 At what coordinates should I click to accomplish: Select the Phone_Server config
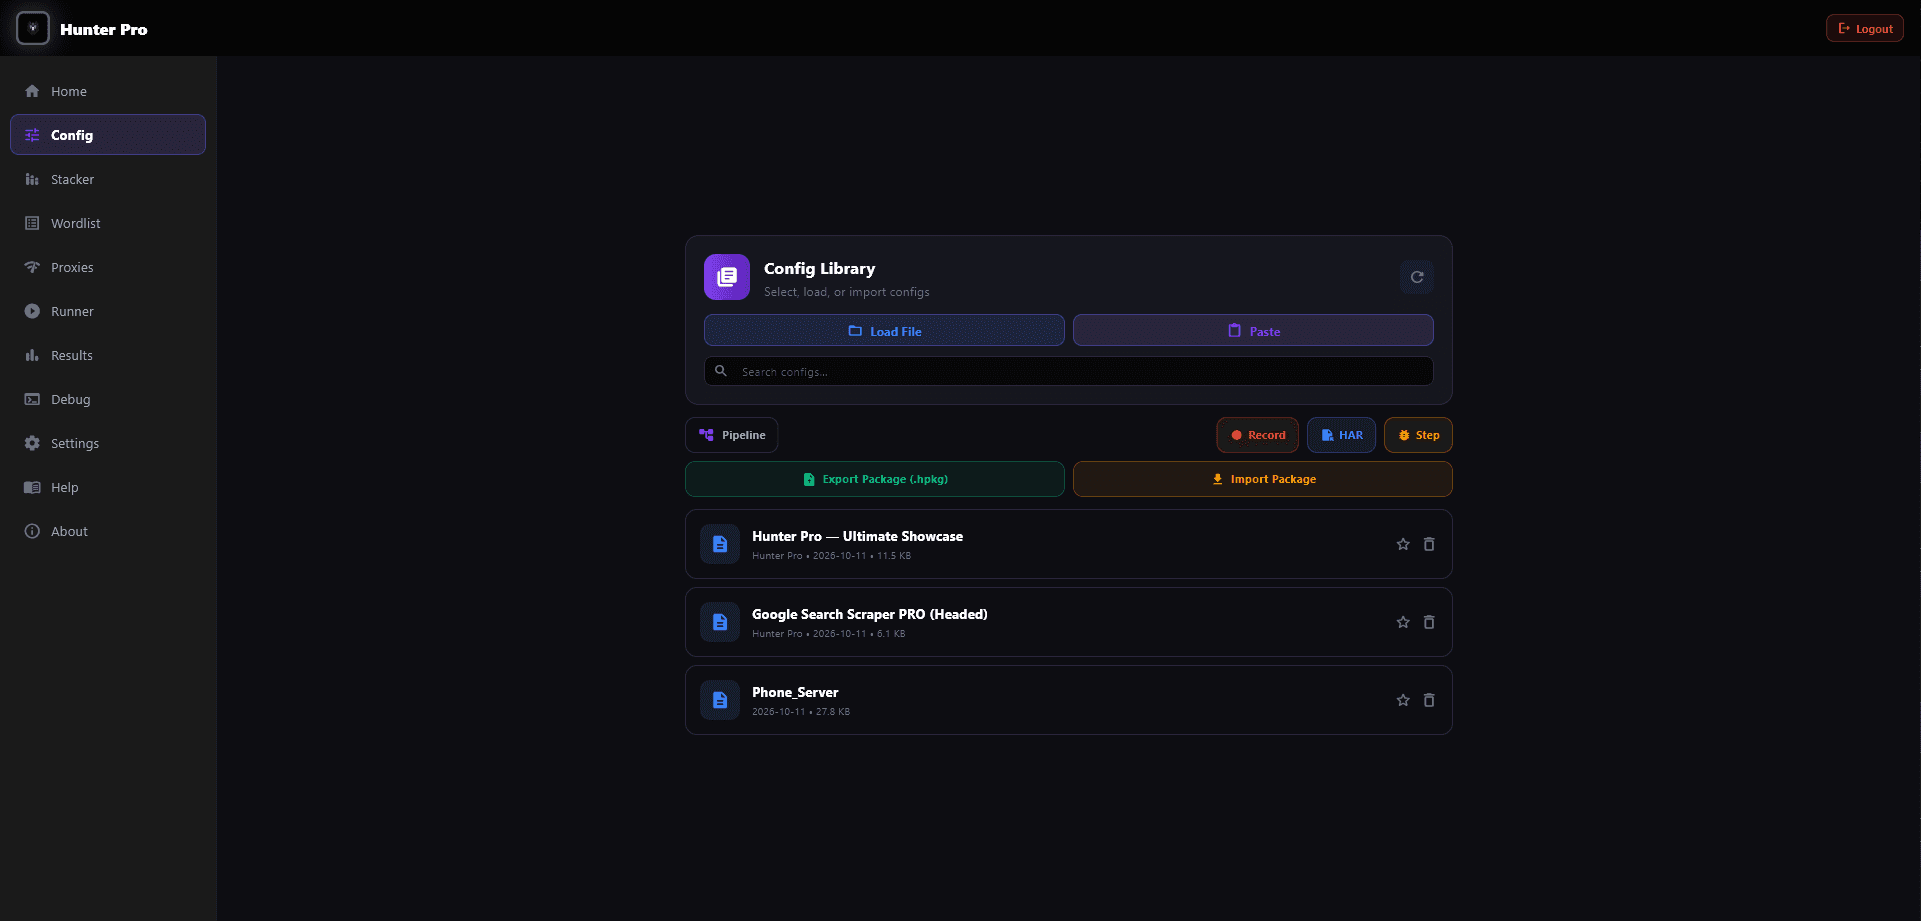click(1069, 700)
